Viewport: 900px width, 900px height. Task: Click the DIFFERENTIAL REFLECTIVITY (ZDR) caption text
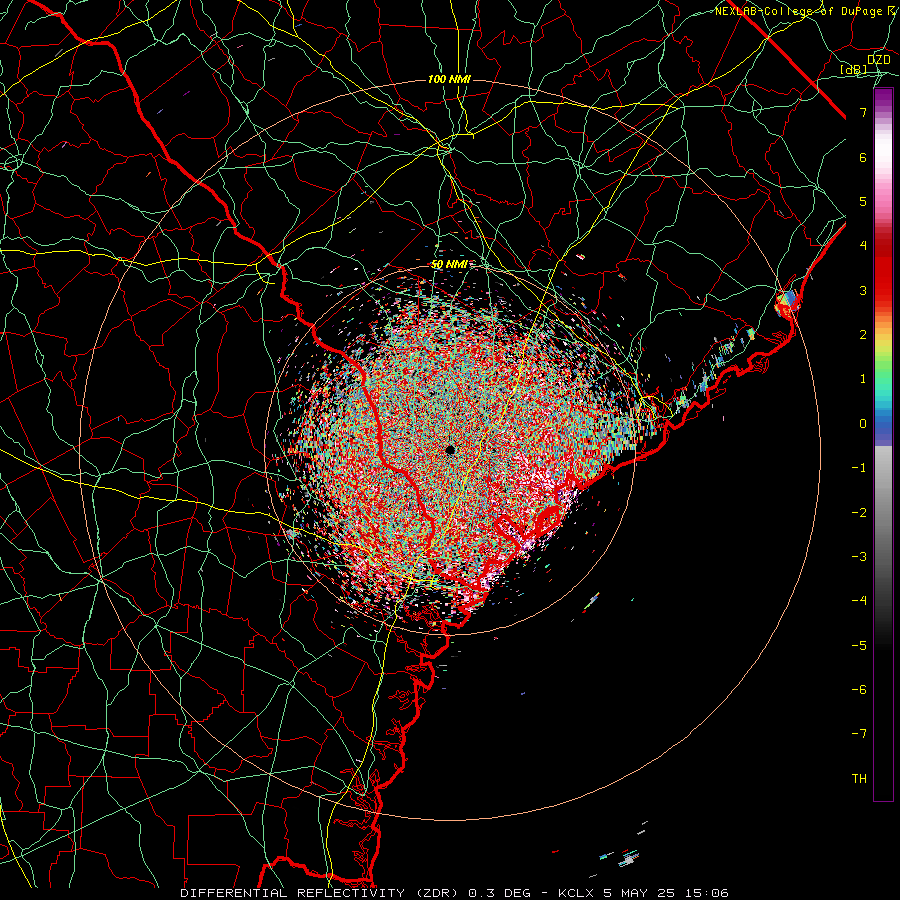click(x=321, y=893)
